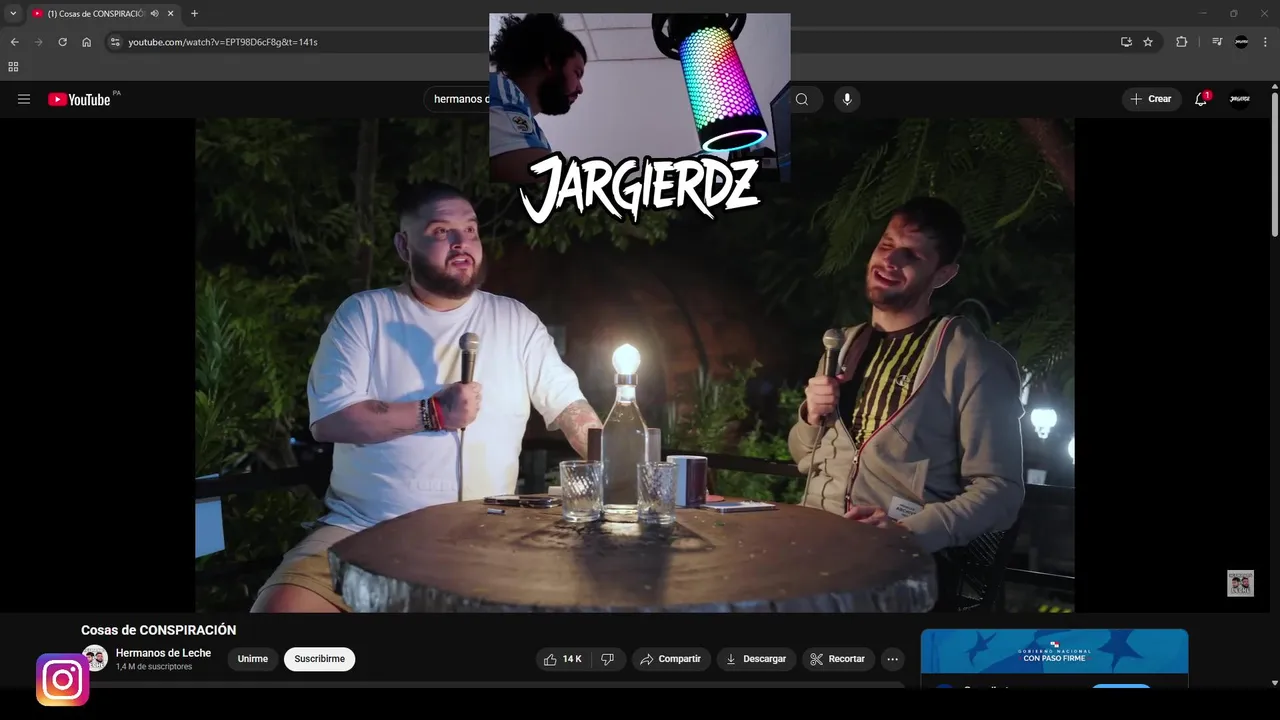Download the video using Descargar

click(x=756, y=659)
